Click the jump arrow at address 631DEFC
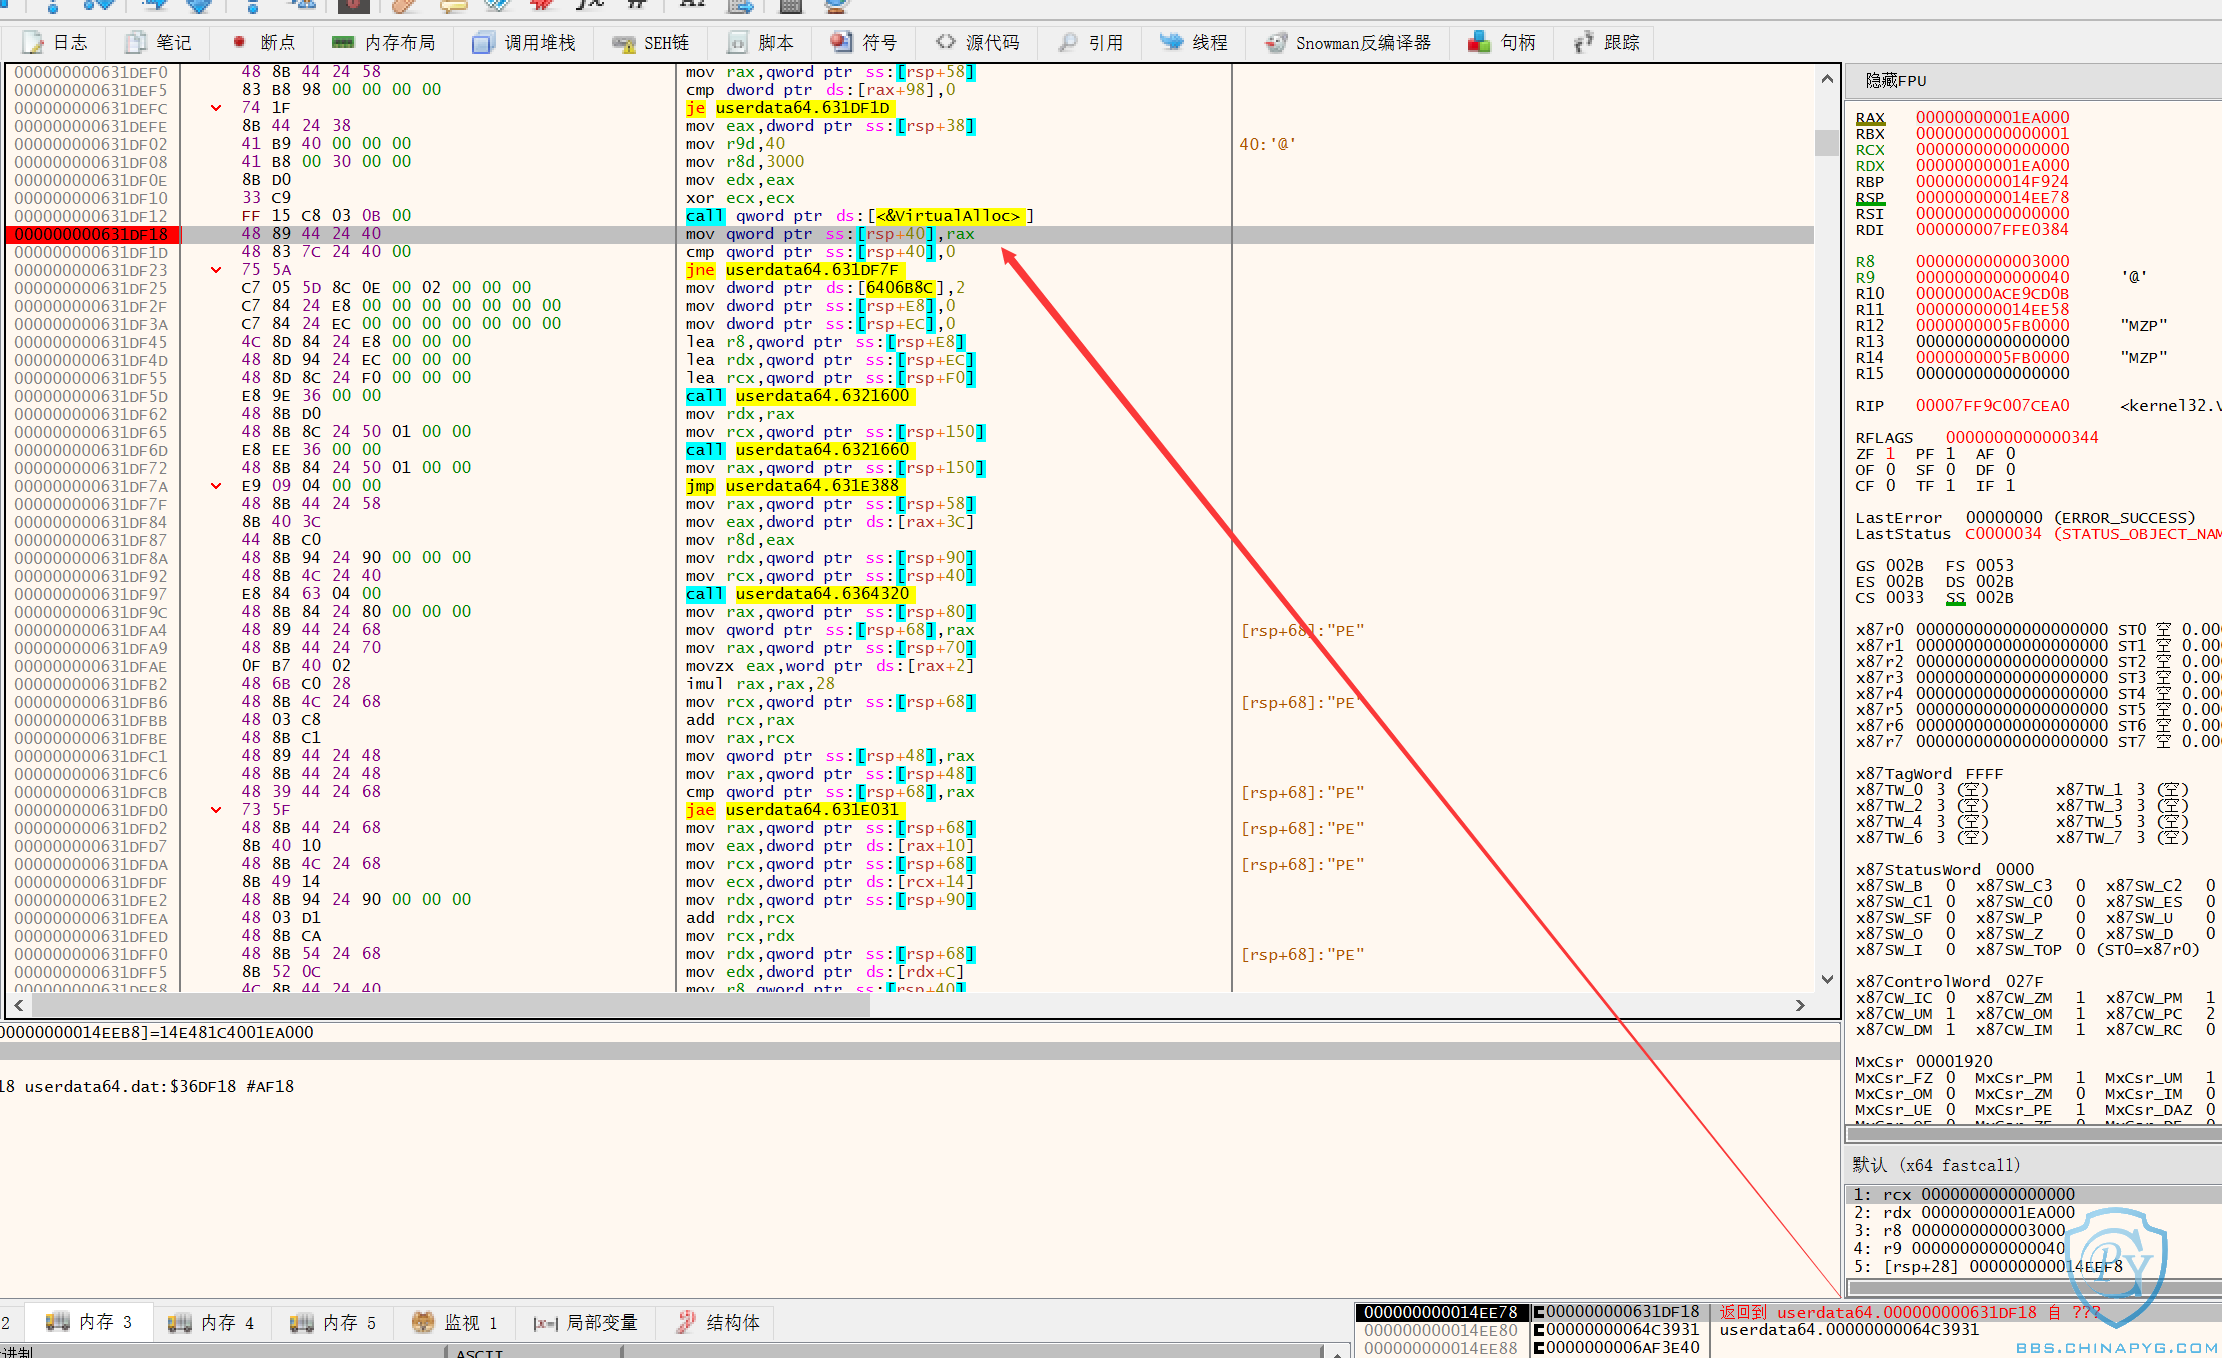2222x1358 pixels. (x=216, y=108)
